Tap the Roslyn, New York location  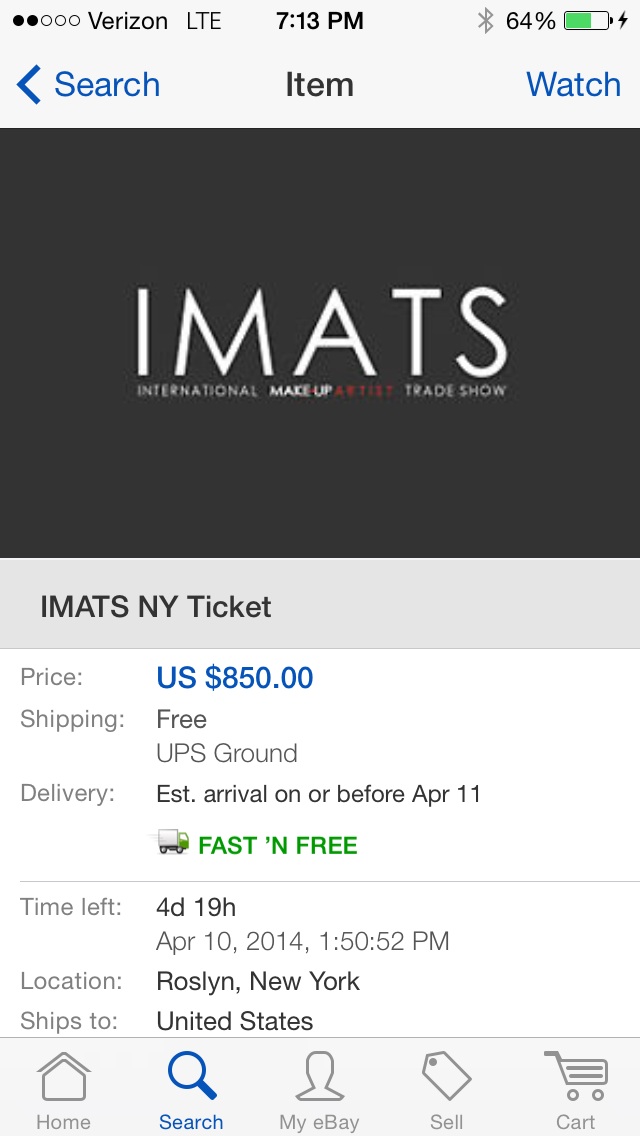click(258, 981)
